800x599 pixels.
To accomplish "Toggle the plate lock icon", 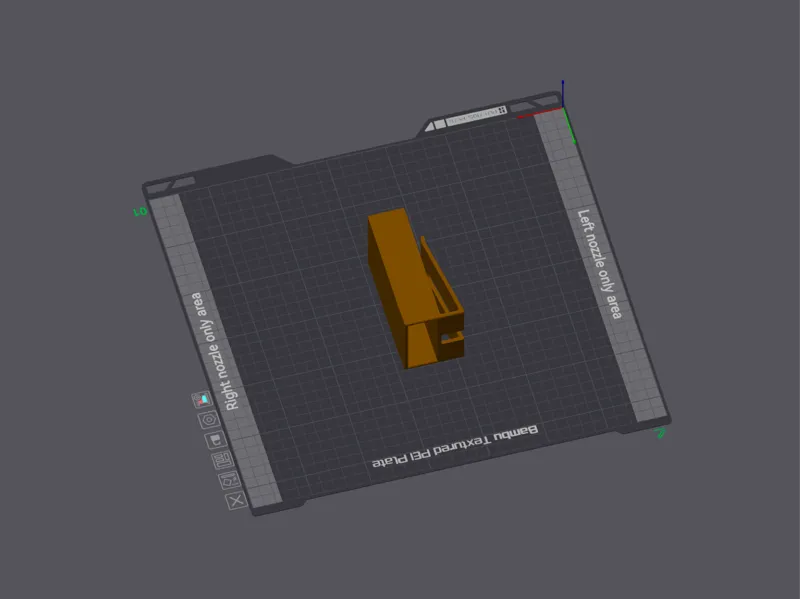I will [215, 440].
